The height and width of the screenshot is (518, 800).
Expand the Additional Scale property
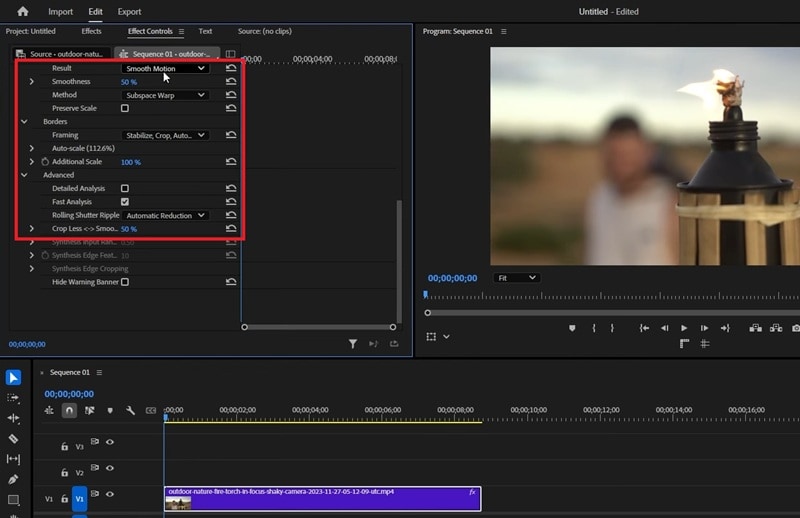point(32,162)
